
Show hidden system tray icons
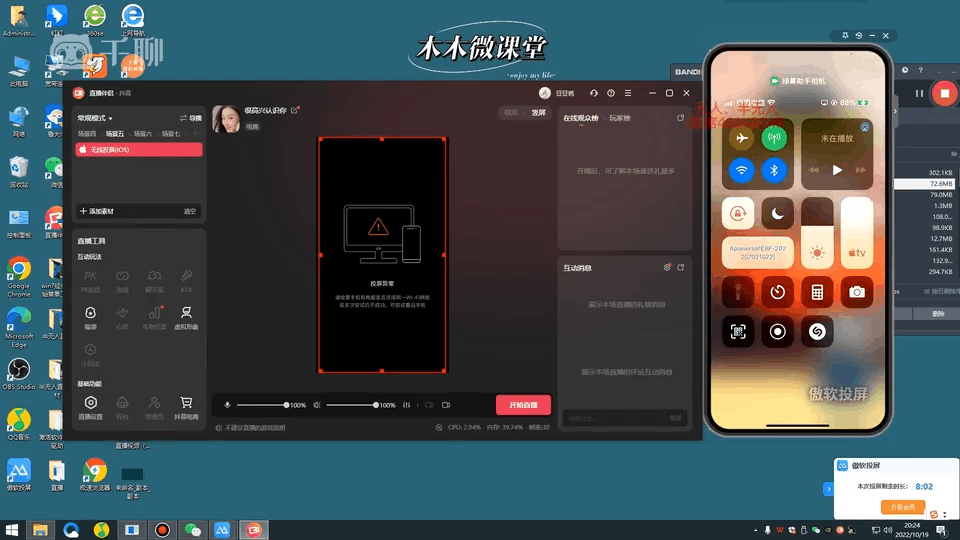pyautogui.click(x=755, y=530)
